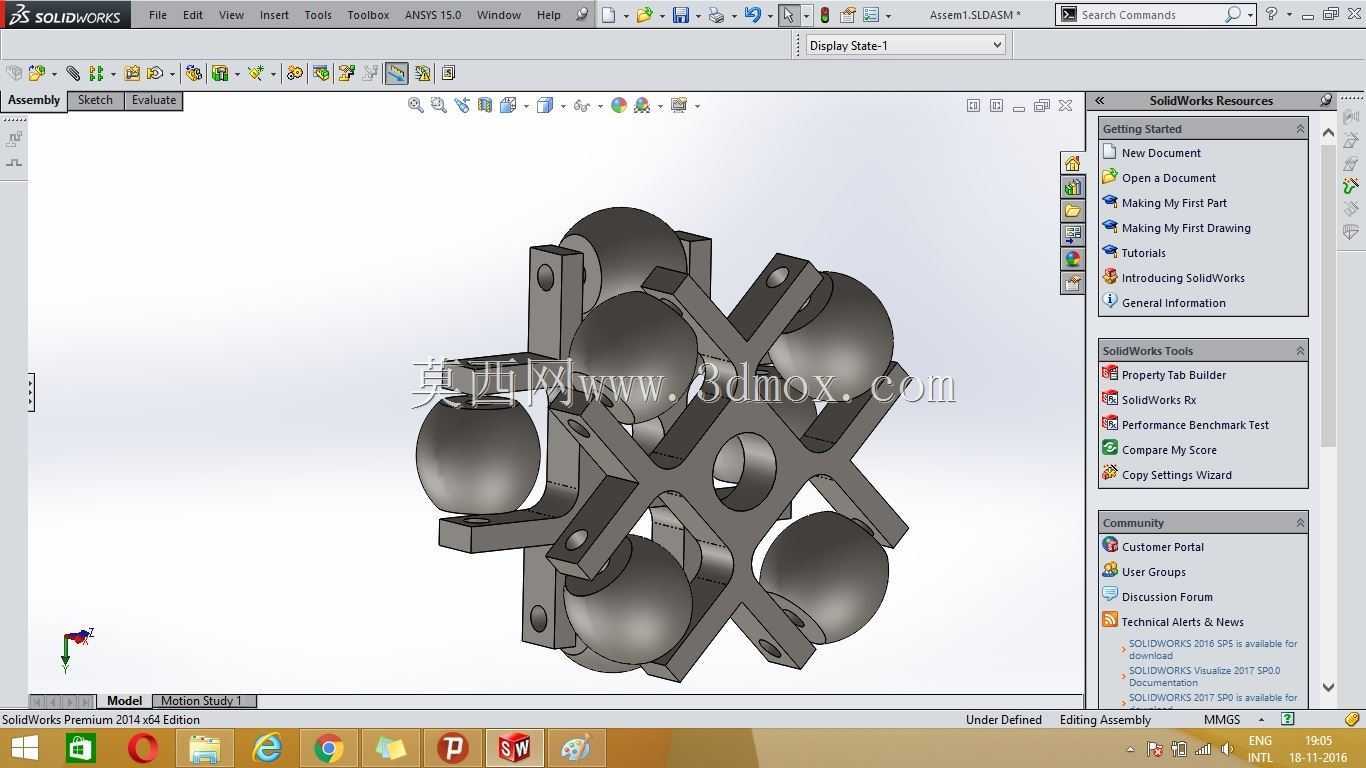Open Google Chrome from the taskbar
This screenshot has width=1366, height=768.
pos(328,748)
